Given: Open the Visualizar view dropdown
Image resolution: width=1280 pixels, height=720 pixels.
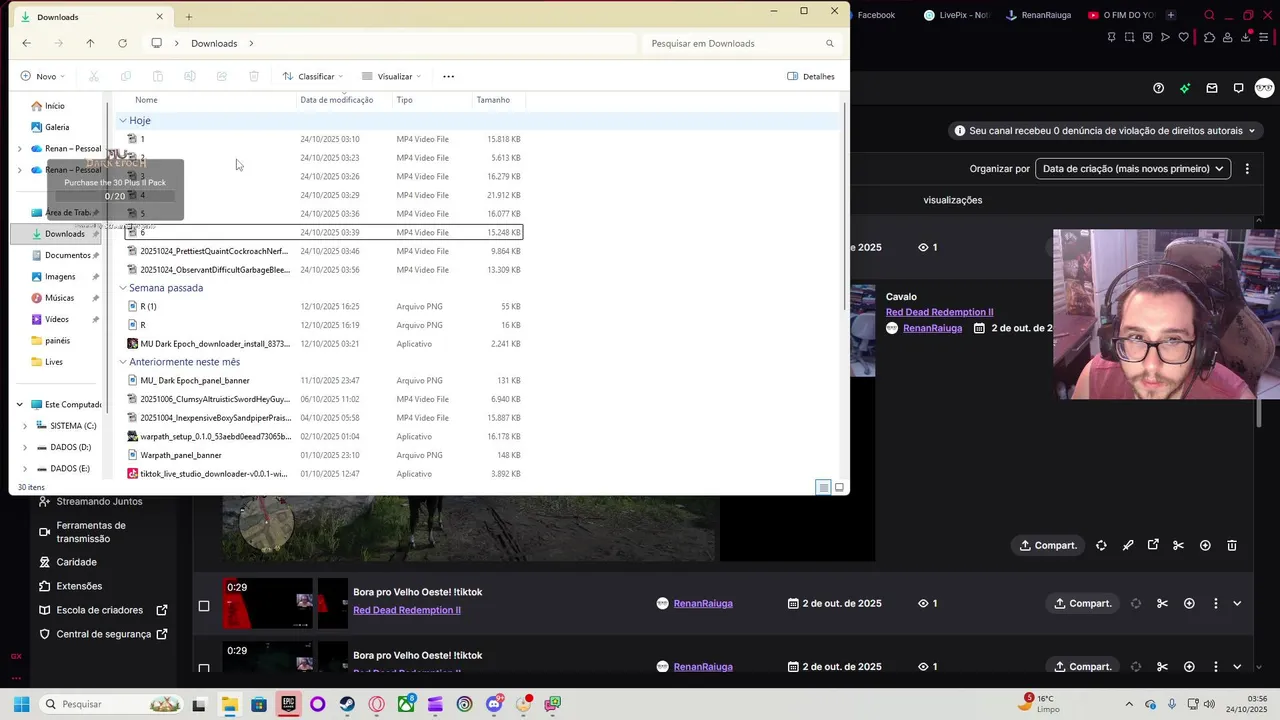Looking at the screenshot, I should point(391,76).
